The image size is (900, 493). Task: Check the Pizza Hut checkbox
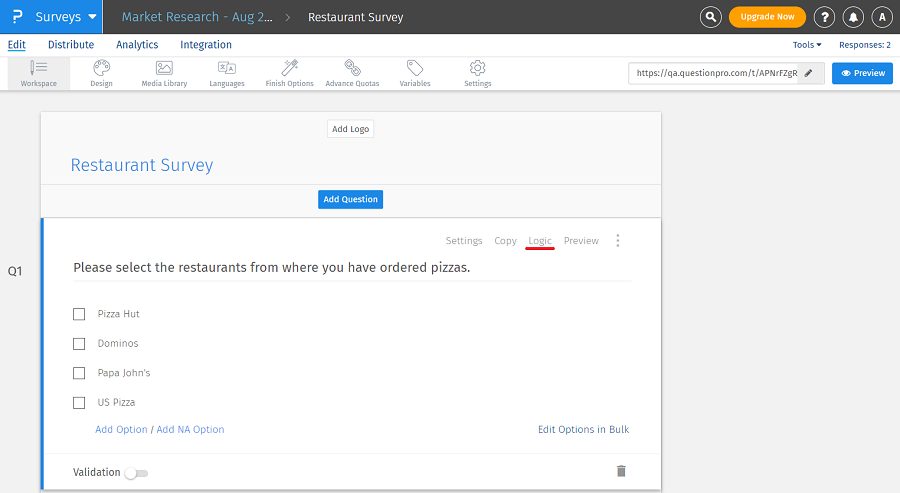pos(79,314)
